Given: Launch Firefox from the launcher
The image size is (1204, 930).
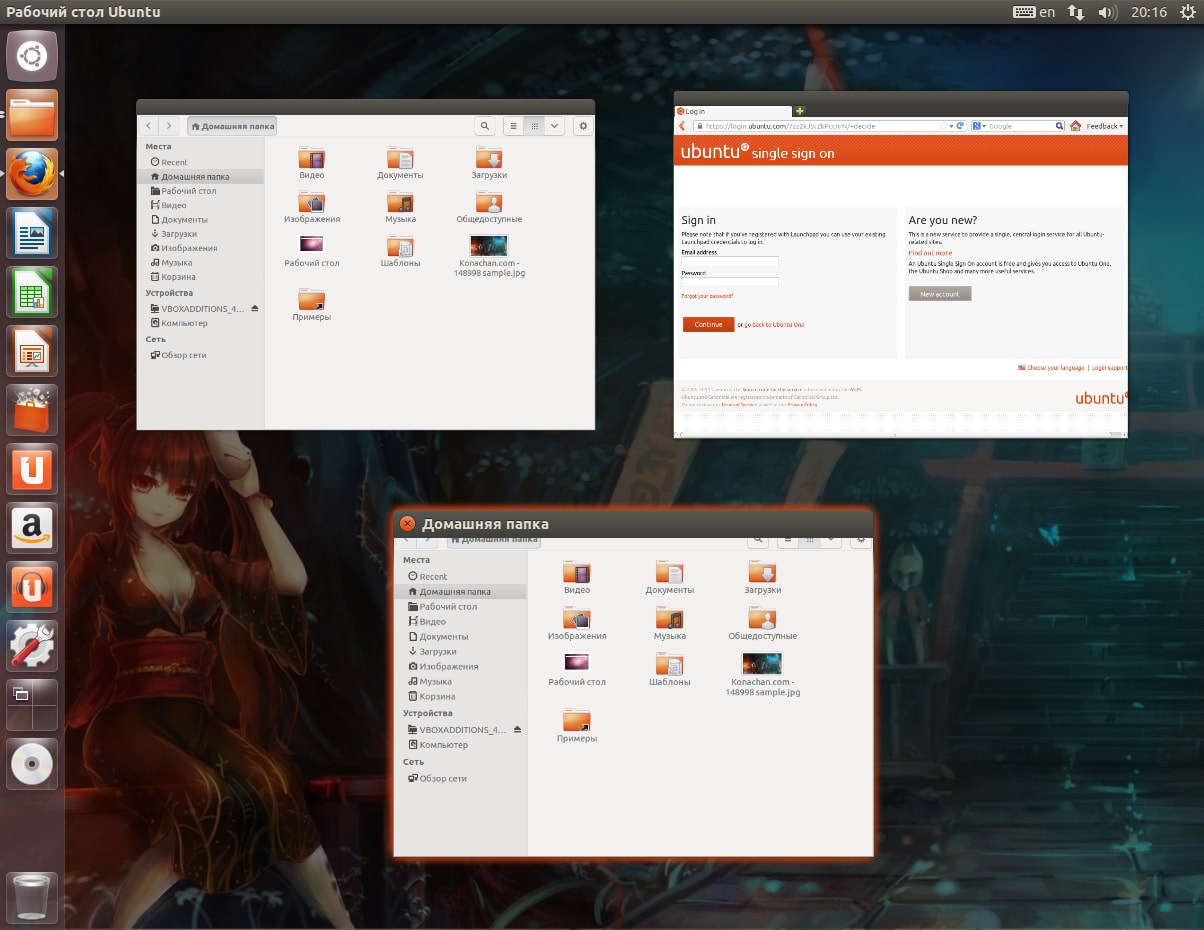Looking at the screenshot, I should click(32, 174).
